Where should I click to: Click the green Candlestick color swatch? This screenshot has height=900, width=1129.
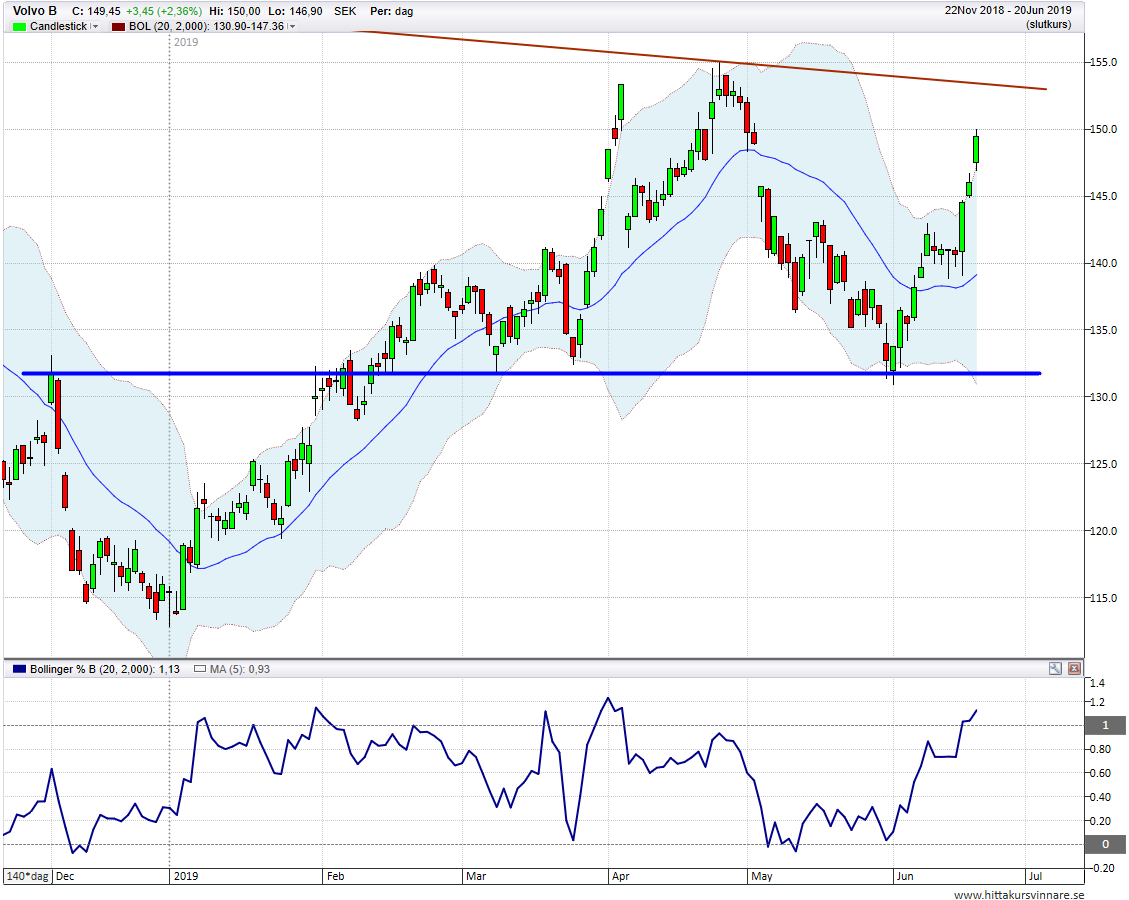(19, 27)
